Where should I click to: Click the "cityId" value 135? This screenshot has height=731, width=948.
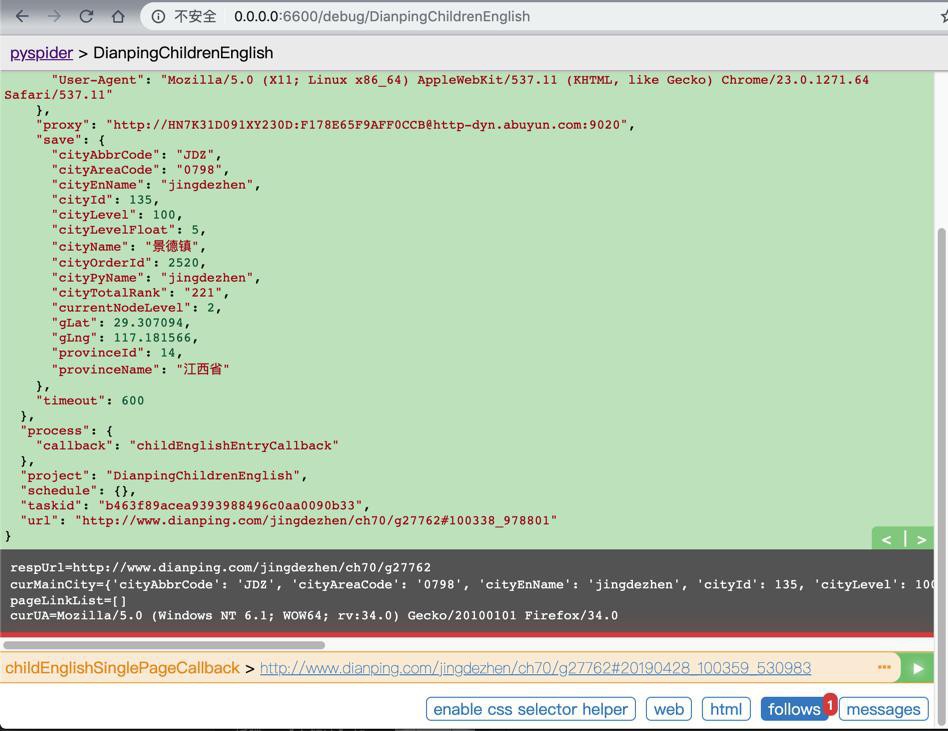click(x=140, y=200)
